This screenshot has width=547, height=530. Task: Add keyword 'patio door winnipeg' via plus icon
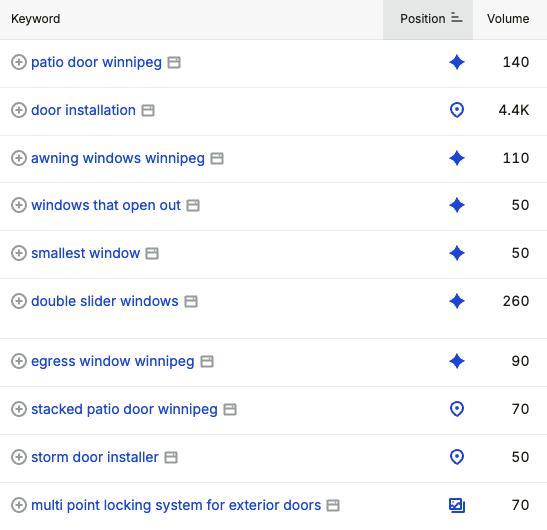19,62
